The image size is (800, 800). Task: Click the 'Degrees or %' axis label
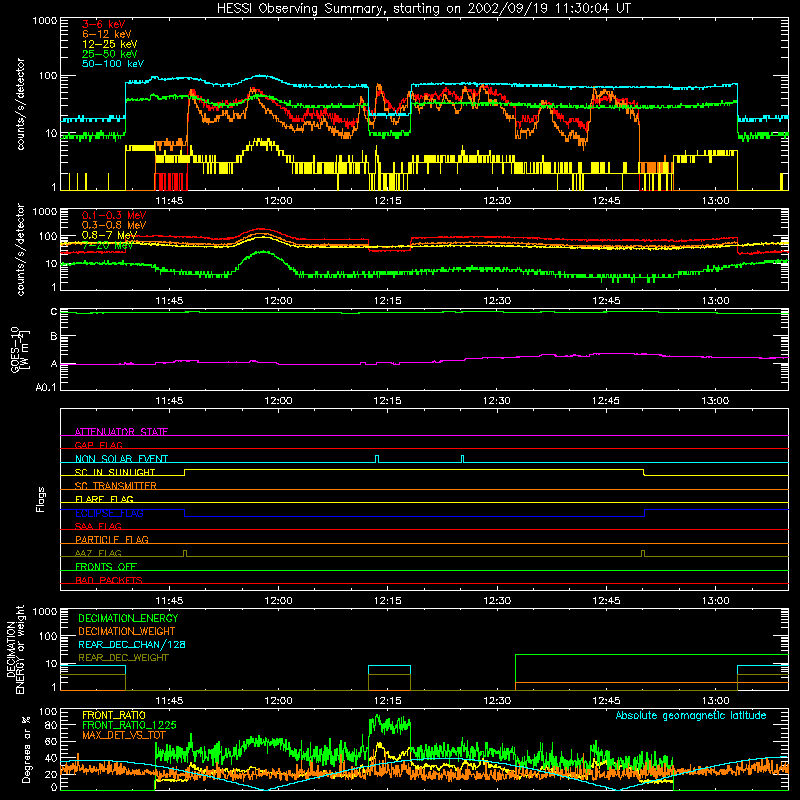26,749
